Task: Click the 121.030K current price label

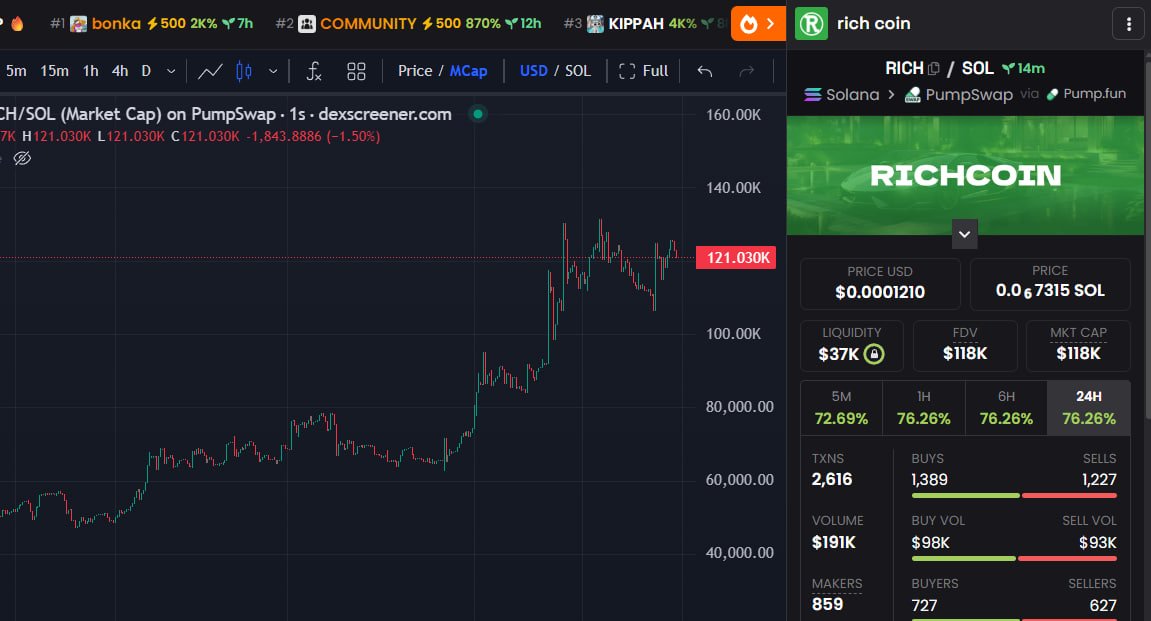Action: 736,258
